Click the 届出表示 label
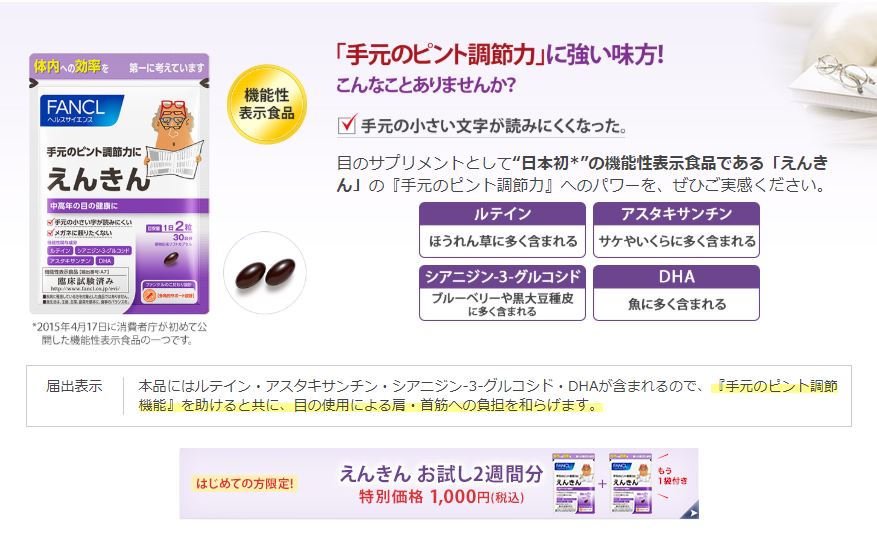The height and width of the screenshot is (540, 877). (x=74, y=386)
